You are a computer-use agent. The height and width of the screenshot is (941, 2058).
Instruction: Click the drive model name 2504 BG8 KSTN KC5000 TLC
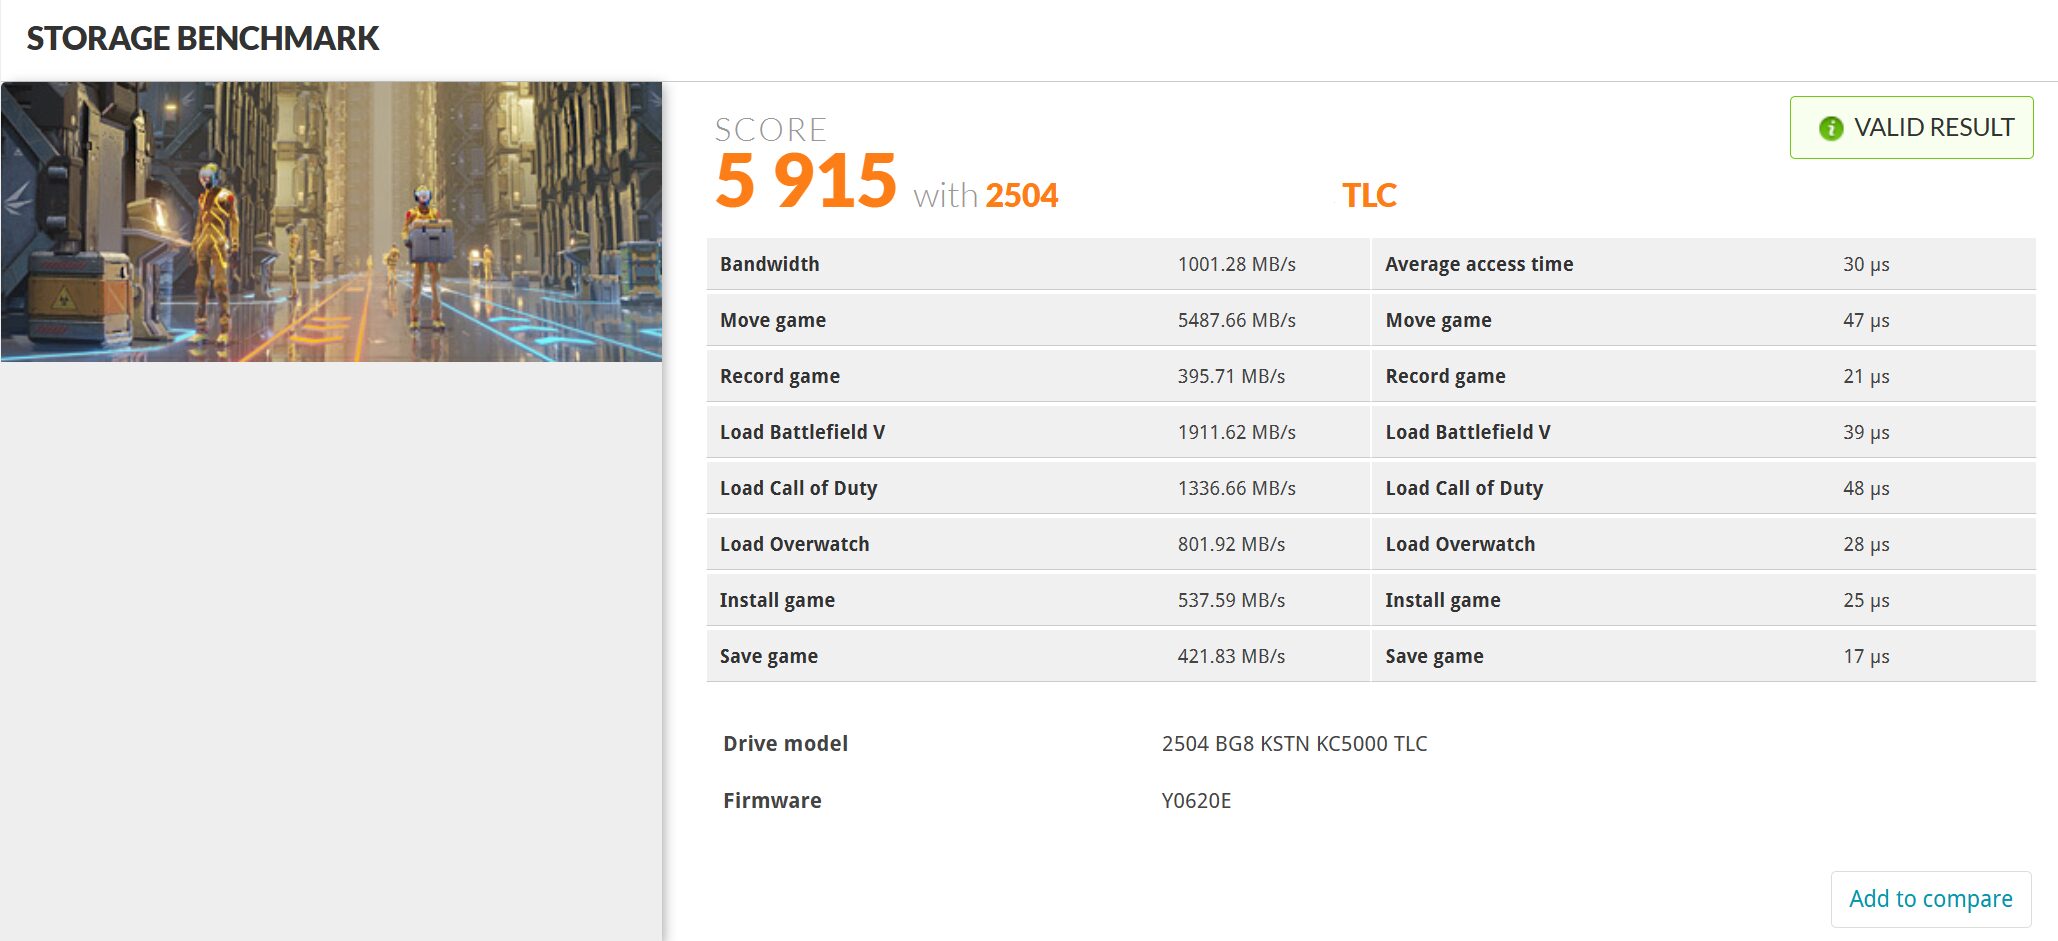(1294, 744)
